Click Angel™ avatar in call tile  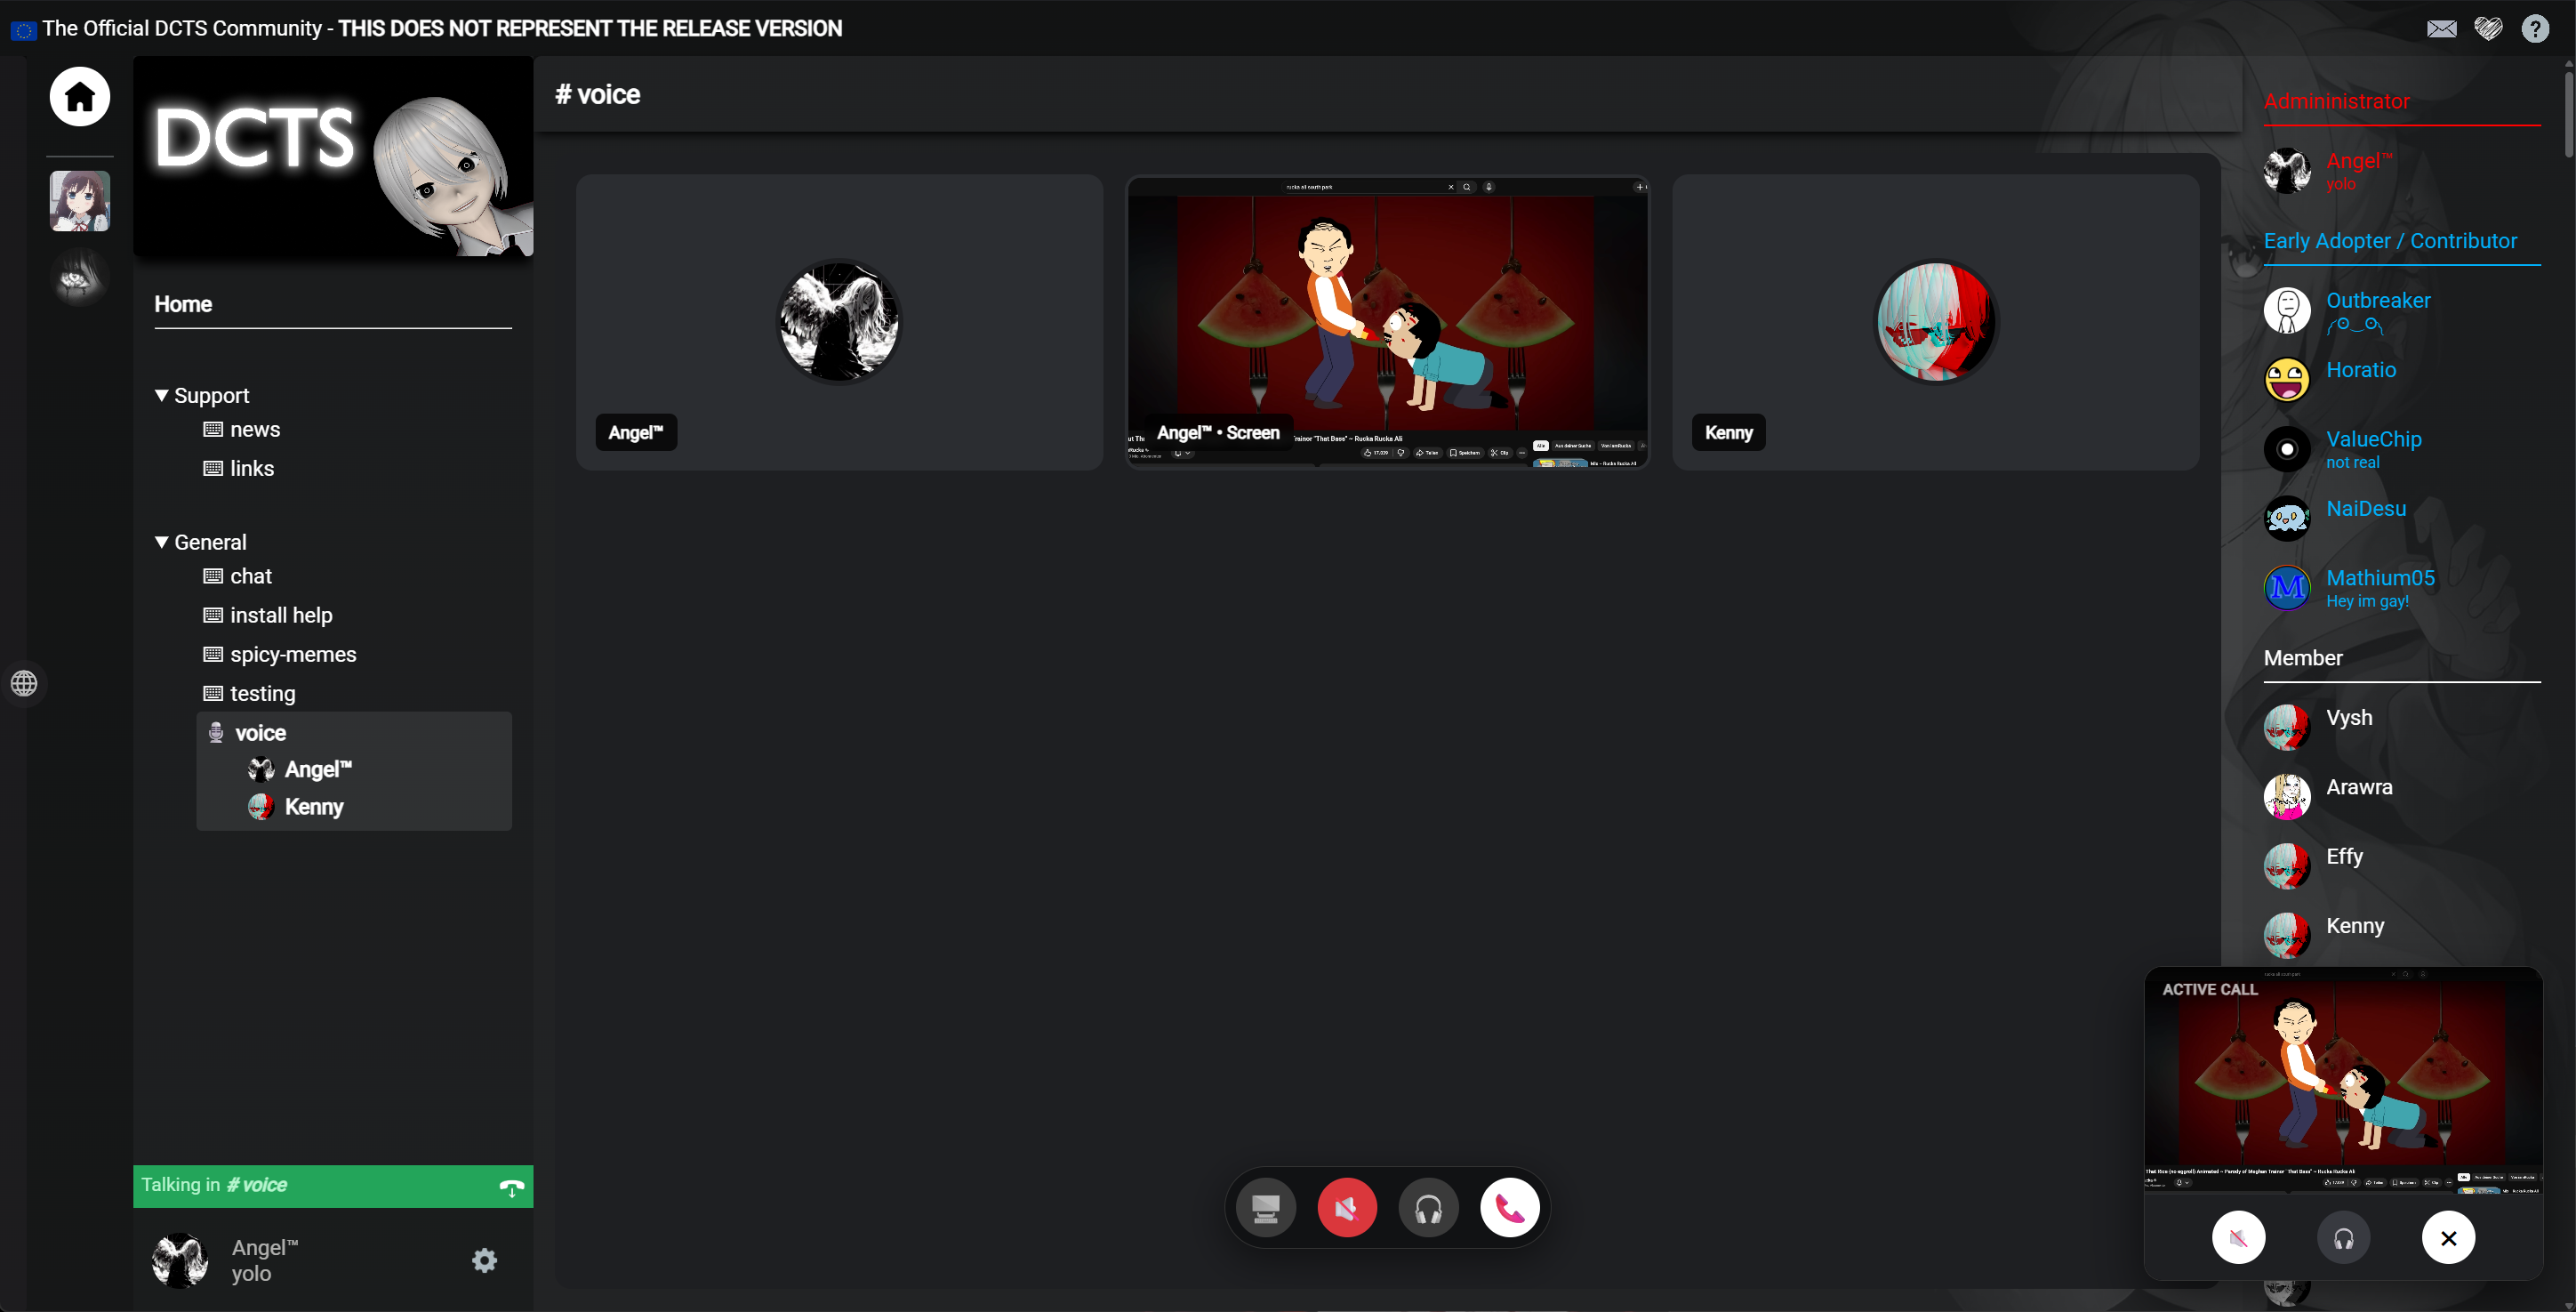click(x=839, y=321)
